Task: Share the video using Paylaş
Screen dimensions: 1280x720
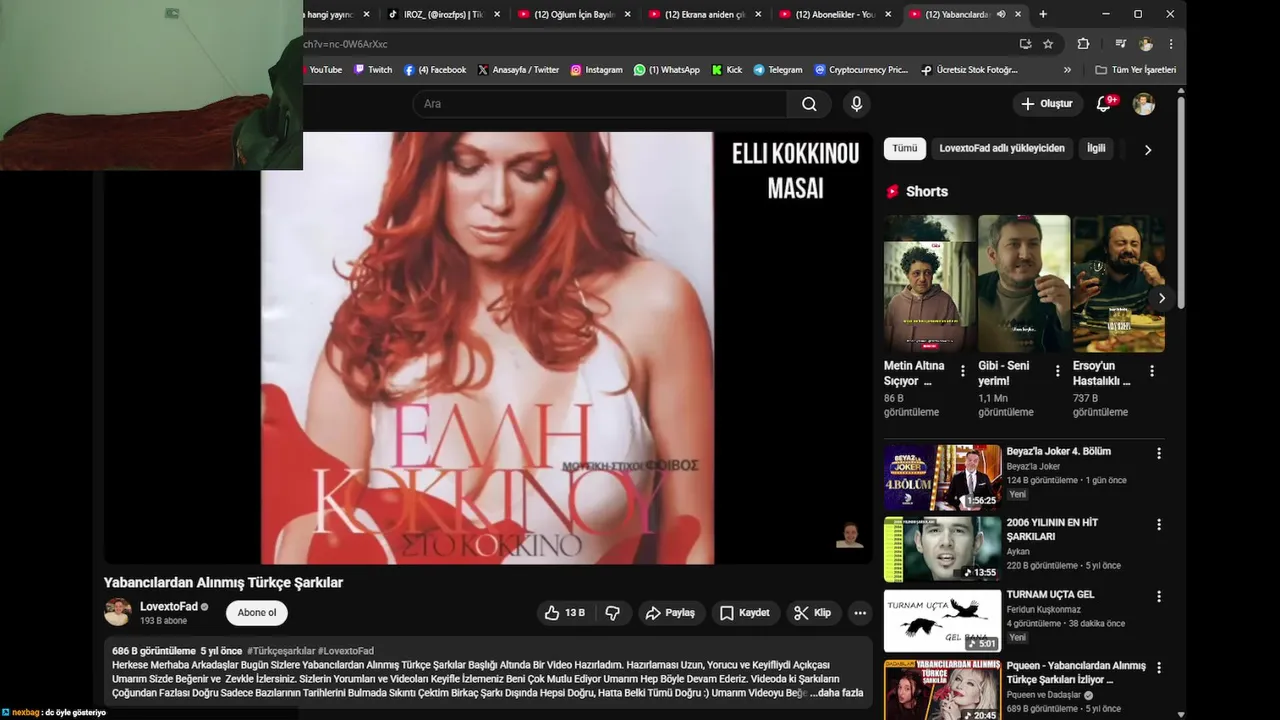Action: point(670,613)
